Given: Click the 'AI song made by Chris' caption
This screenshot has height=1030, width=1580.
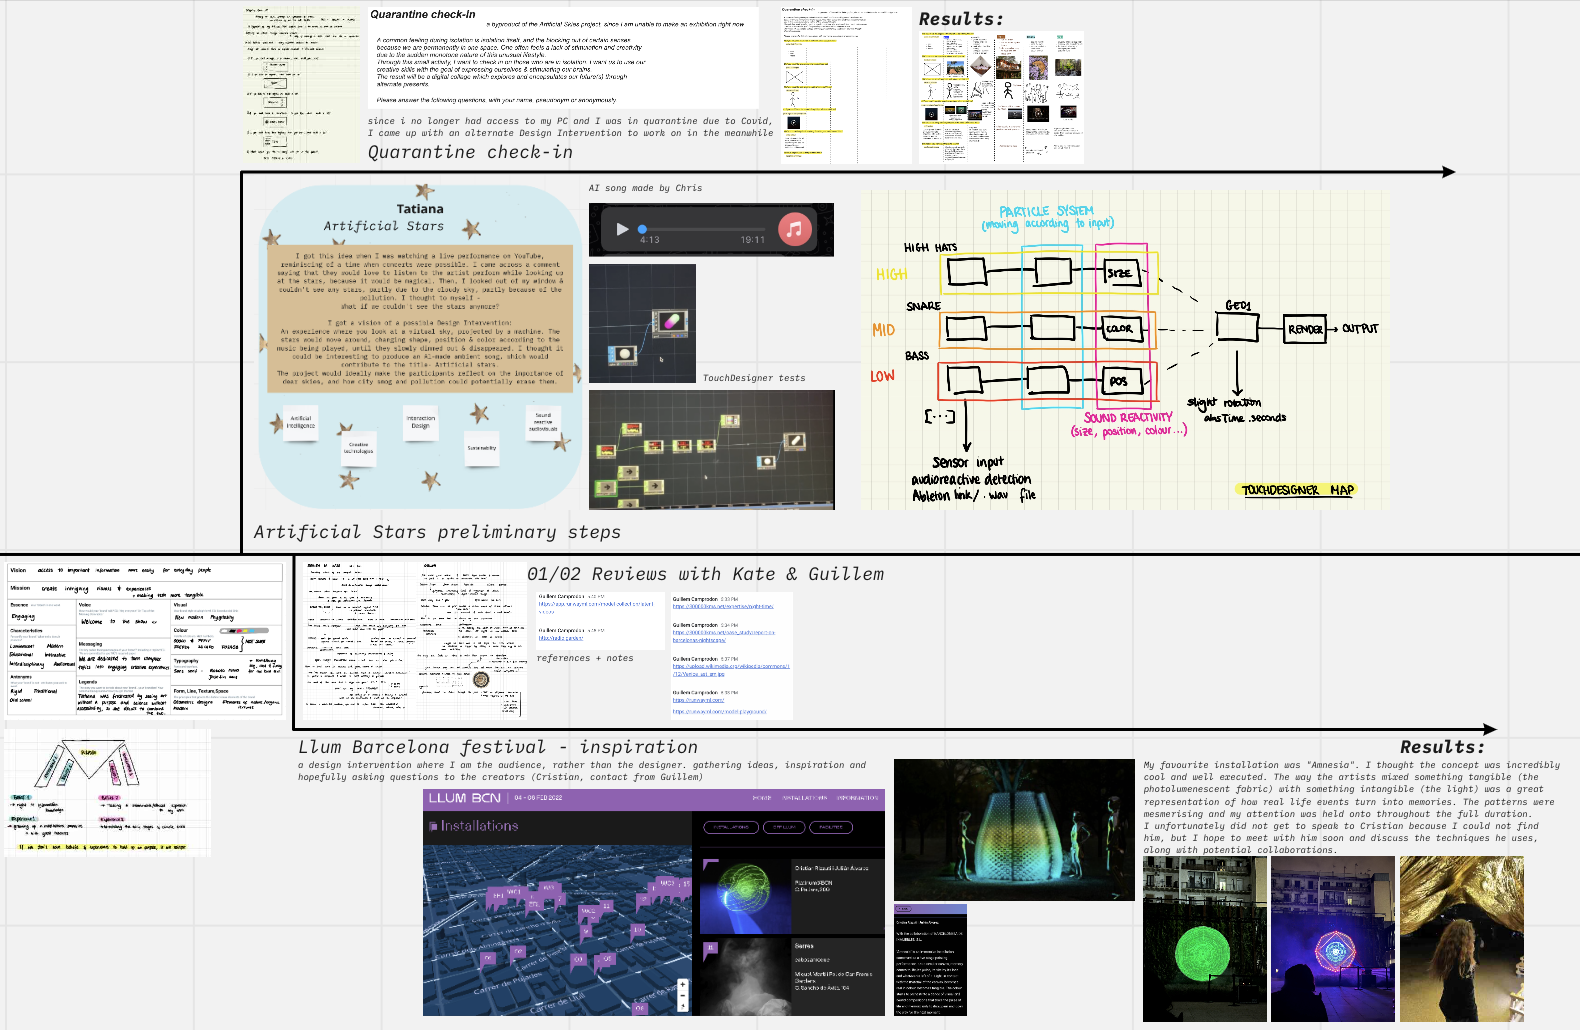Looking at the screenshot, I should click(645, 188).
